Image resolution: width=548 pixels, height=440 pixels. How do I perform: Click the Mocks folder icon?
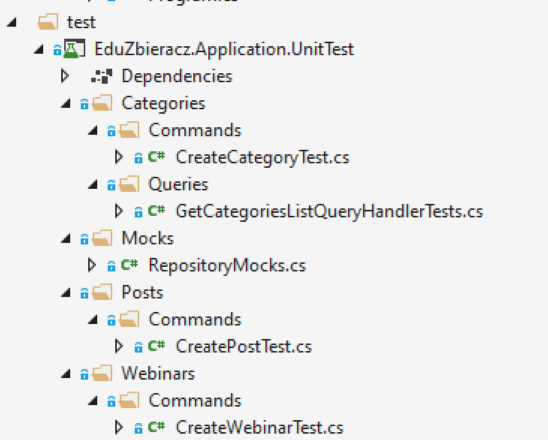coord(102,238)
